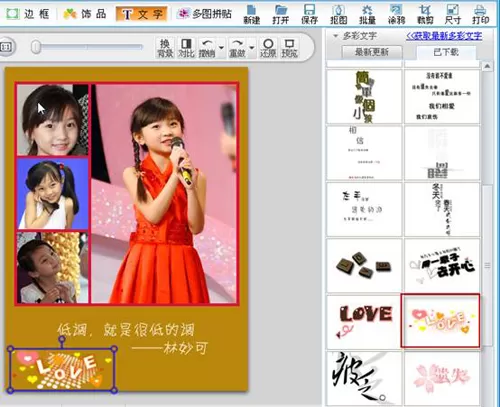Image resolution: width=500 pixels, height=407 pixels.
Task: Click the sticker's bottom-left resize handle
Action: [x=10, y=390]
